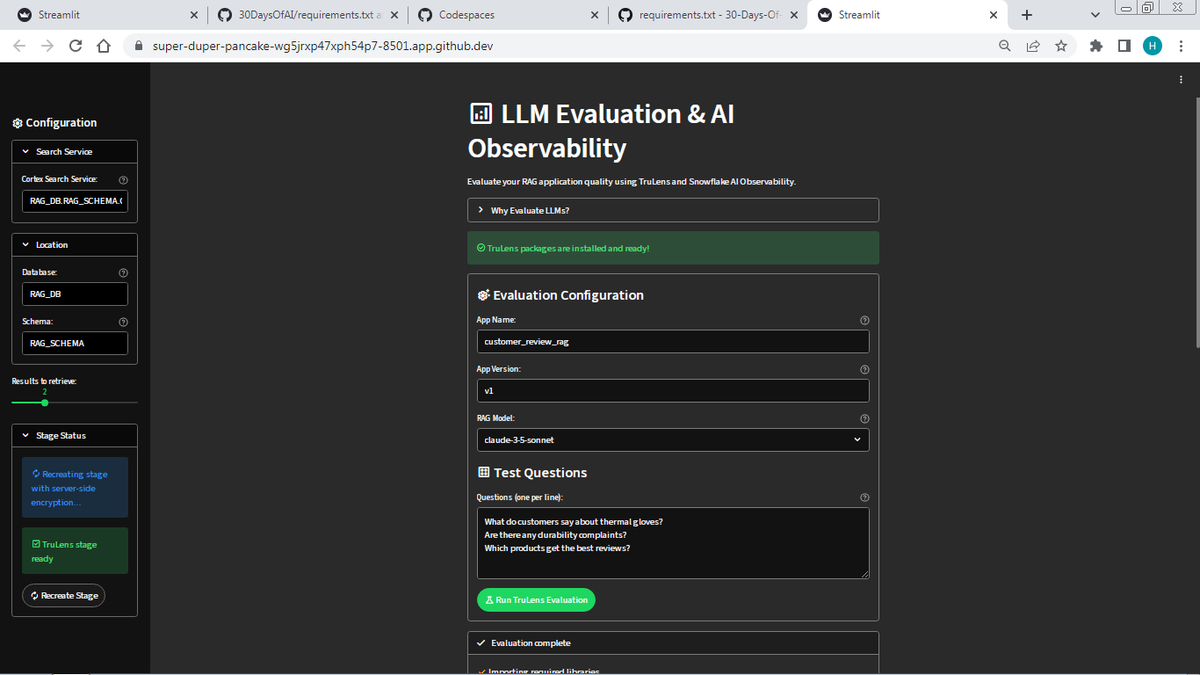Show help for Questions field
The width and height of the screenshot is (1200, 675).
864,497
